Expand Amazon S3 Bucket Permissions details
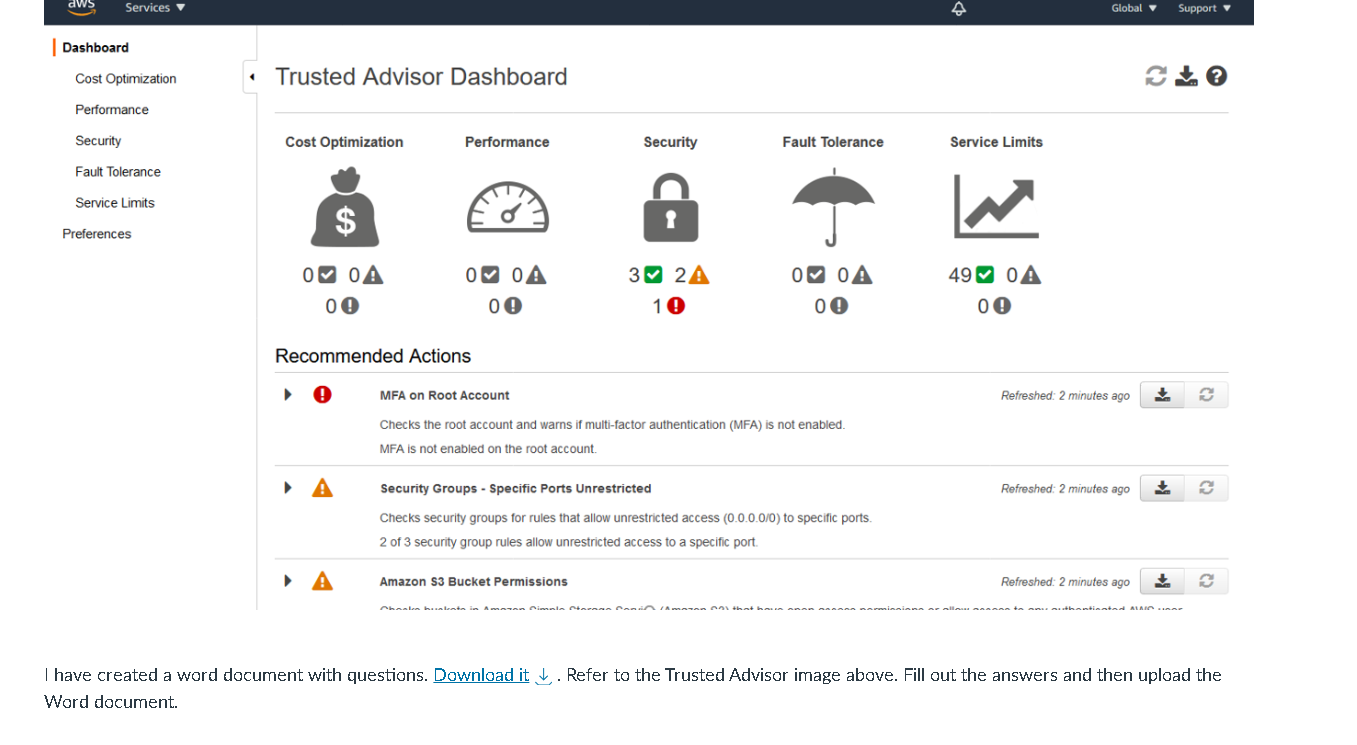This screenshot has height=745, width=1357. [x=287, y=580]
